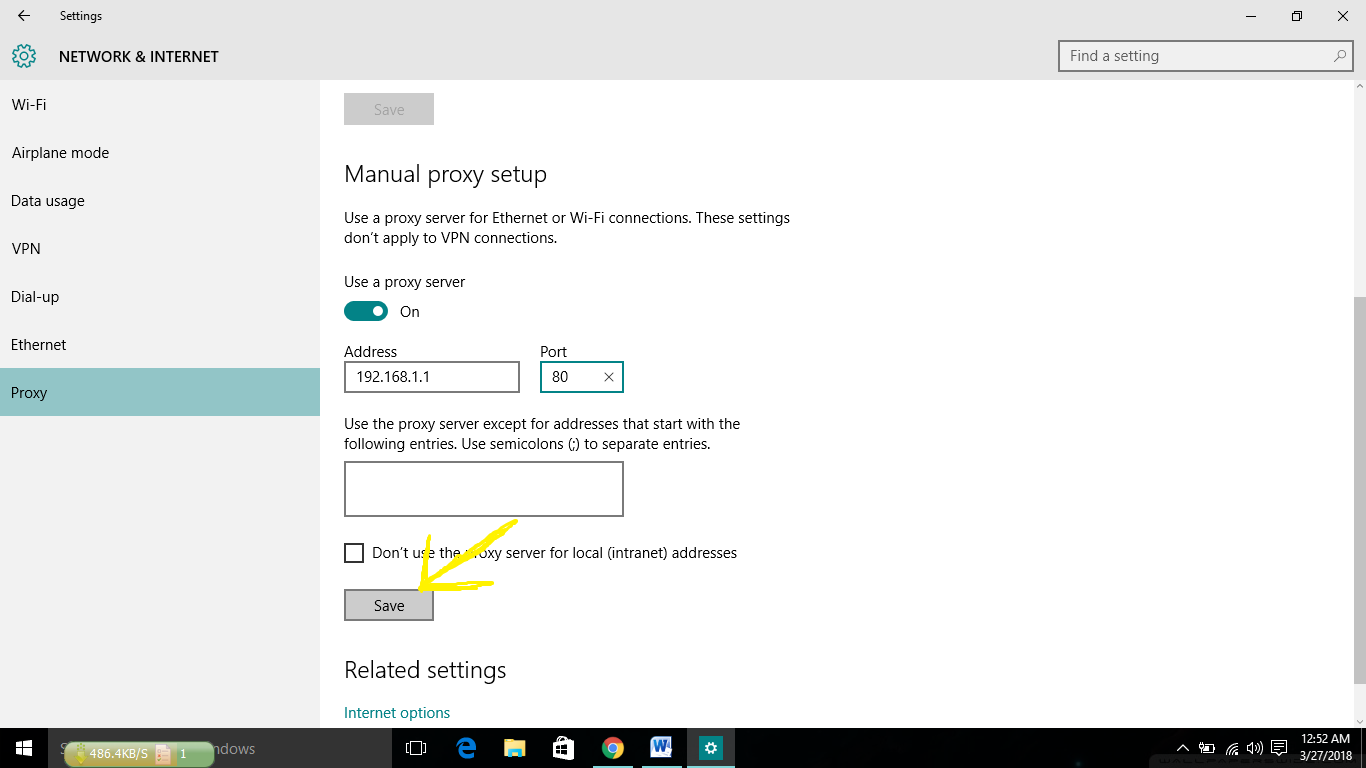Turn off the Use a proxy server switch
Image resolution: width=1366 pixels, height=768 pixels.
coord(366,311)
